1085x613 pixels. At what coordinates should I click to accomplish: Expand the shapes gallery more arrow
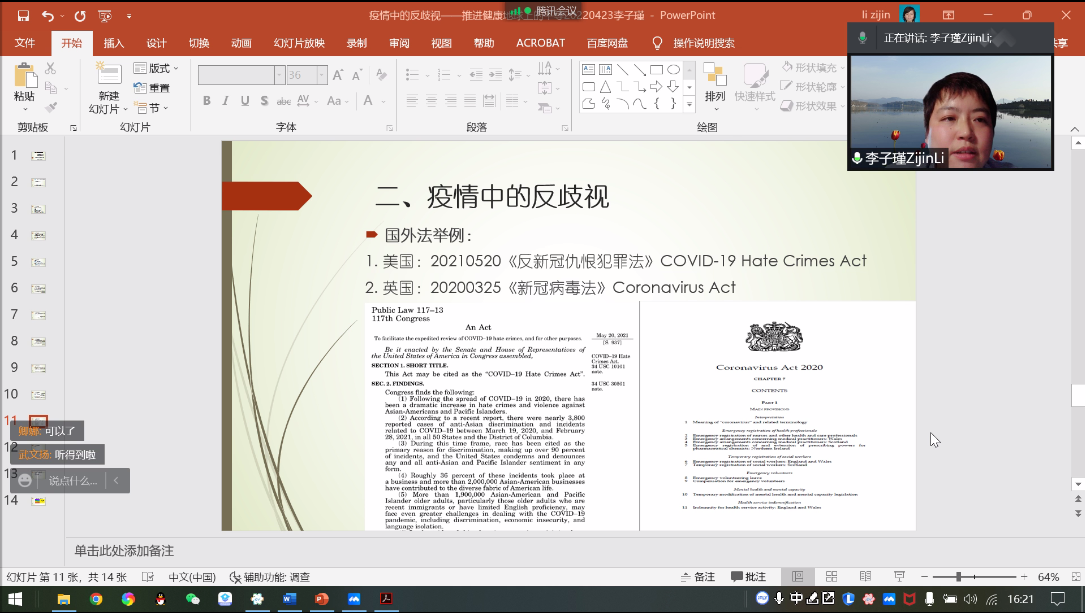pos(689,105)
